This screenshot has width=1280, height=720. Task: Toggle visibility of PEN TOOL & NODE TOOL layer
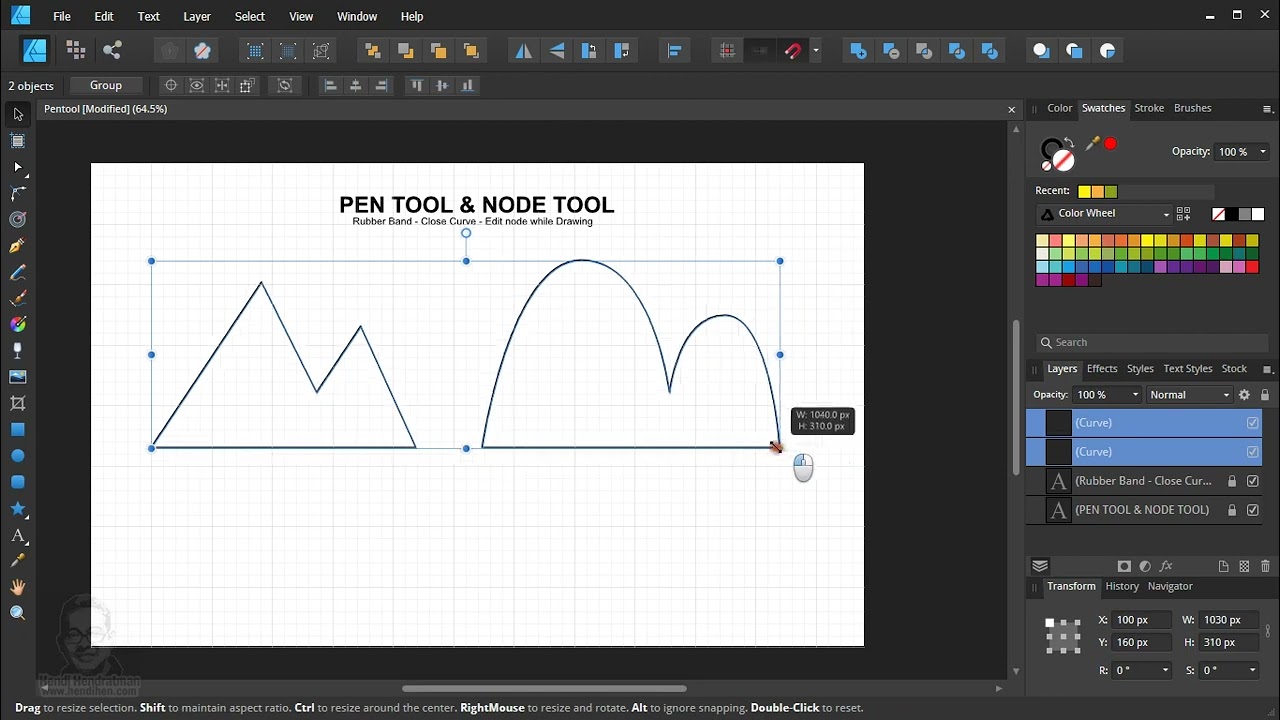pos(1252,510)
